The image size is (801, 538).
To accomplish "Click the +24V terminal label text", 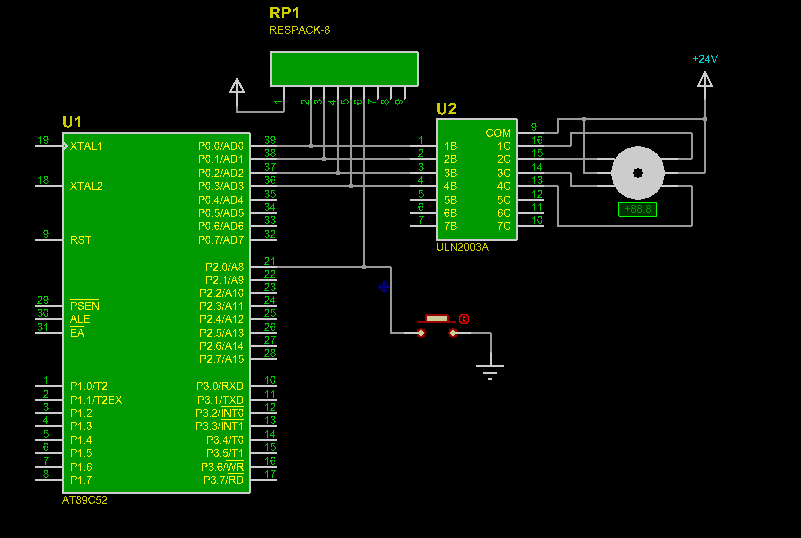I will pos(705,59).
